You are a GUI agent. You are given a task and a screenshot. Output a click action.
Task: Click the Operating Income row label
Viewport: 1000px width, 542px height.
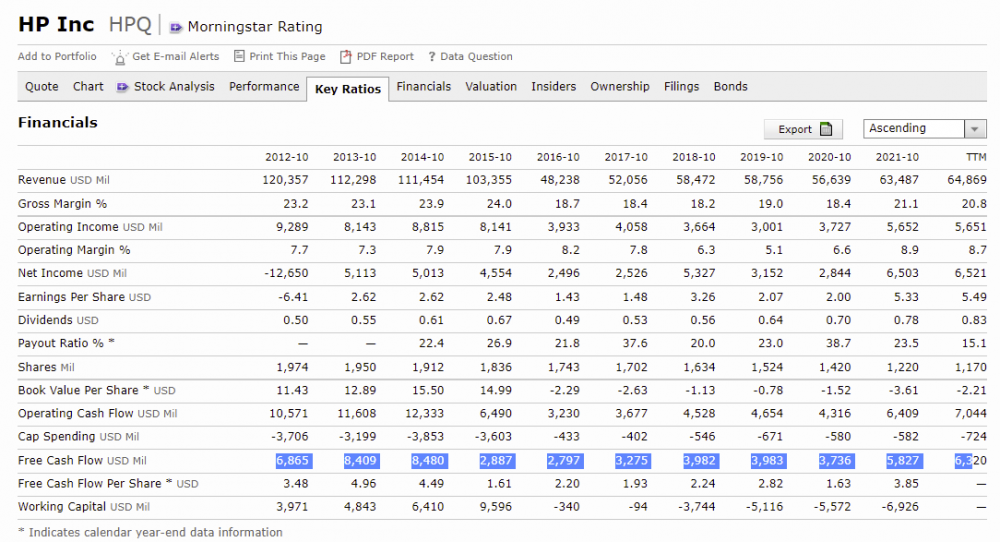click(x=90, y=227)
